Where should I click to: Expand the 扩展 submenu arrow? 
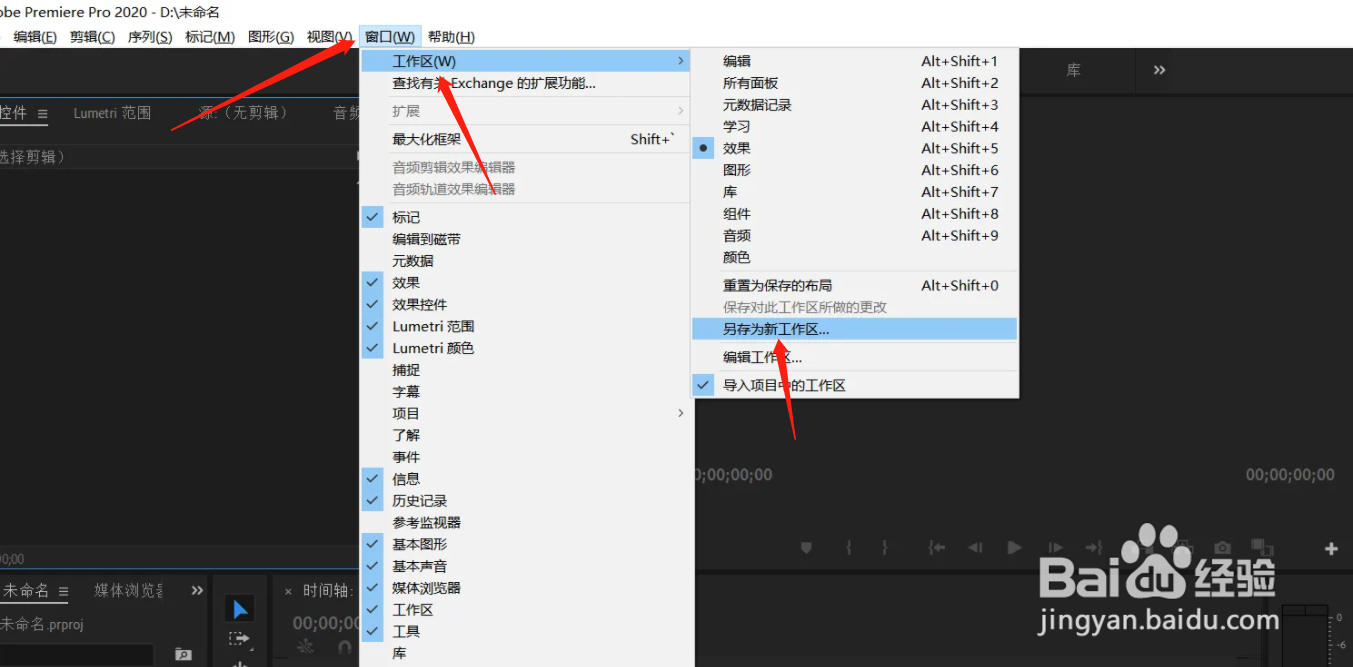click(x=681, y=110)
